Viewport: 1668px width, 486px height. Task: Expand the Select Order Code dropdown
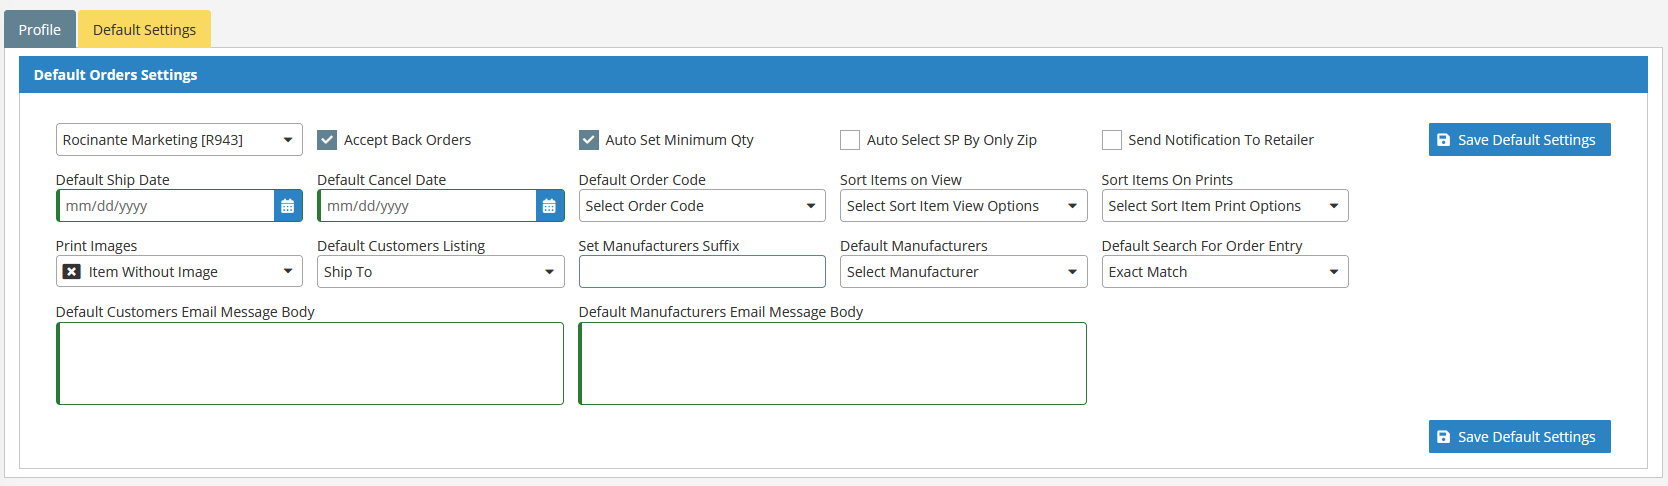coord(702,206)
